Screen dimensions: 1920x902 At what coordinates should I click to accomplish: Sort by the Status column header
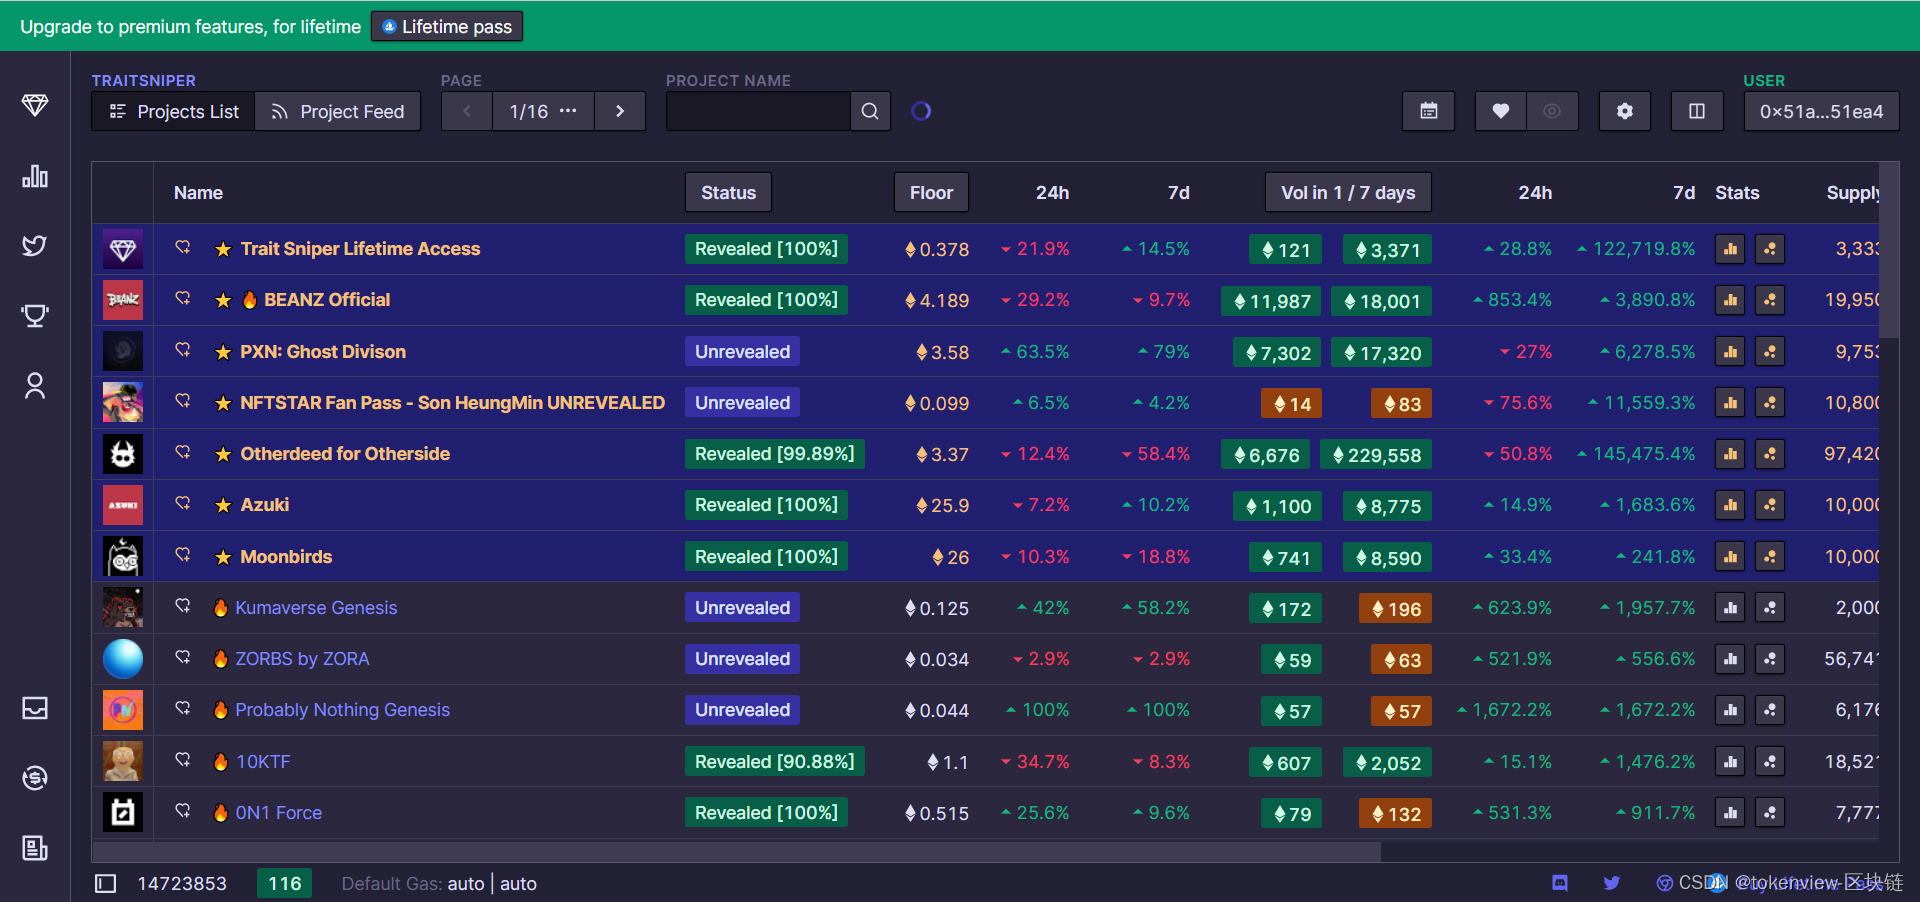[x=728, y=193]
